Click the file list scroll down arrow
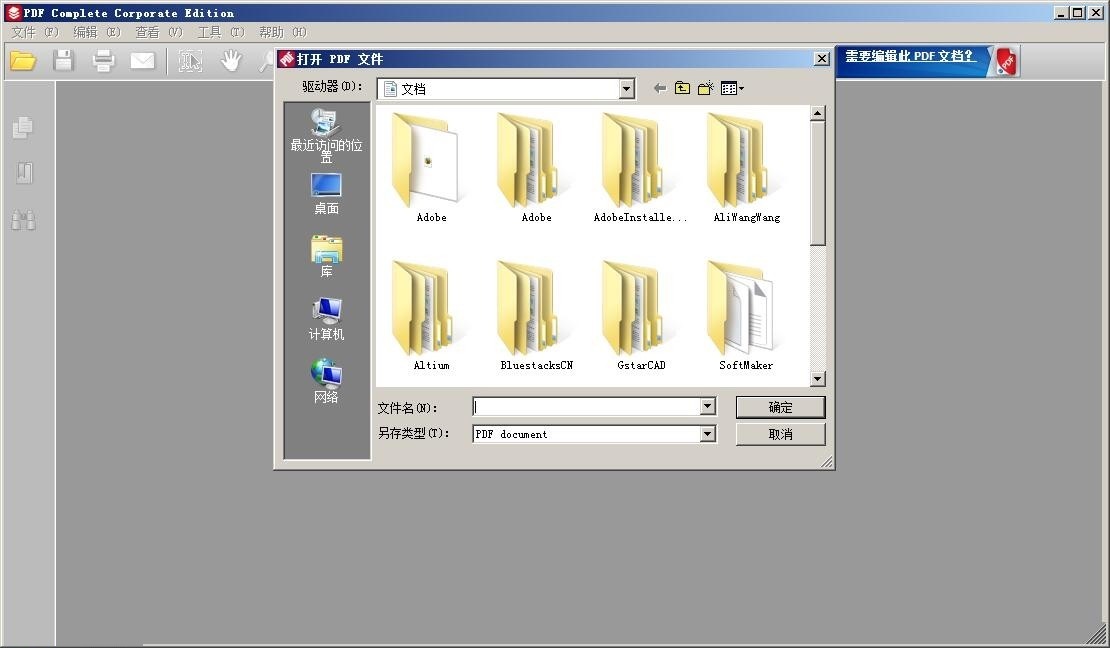The image size is (1110, 648). (818, 379)
